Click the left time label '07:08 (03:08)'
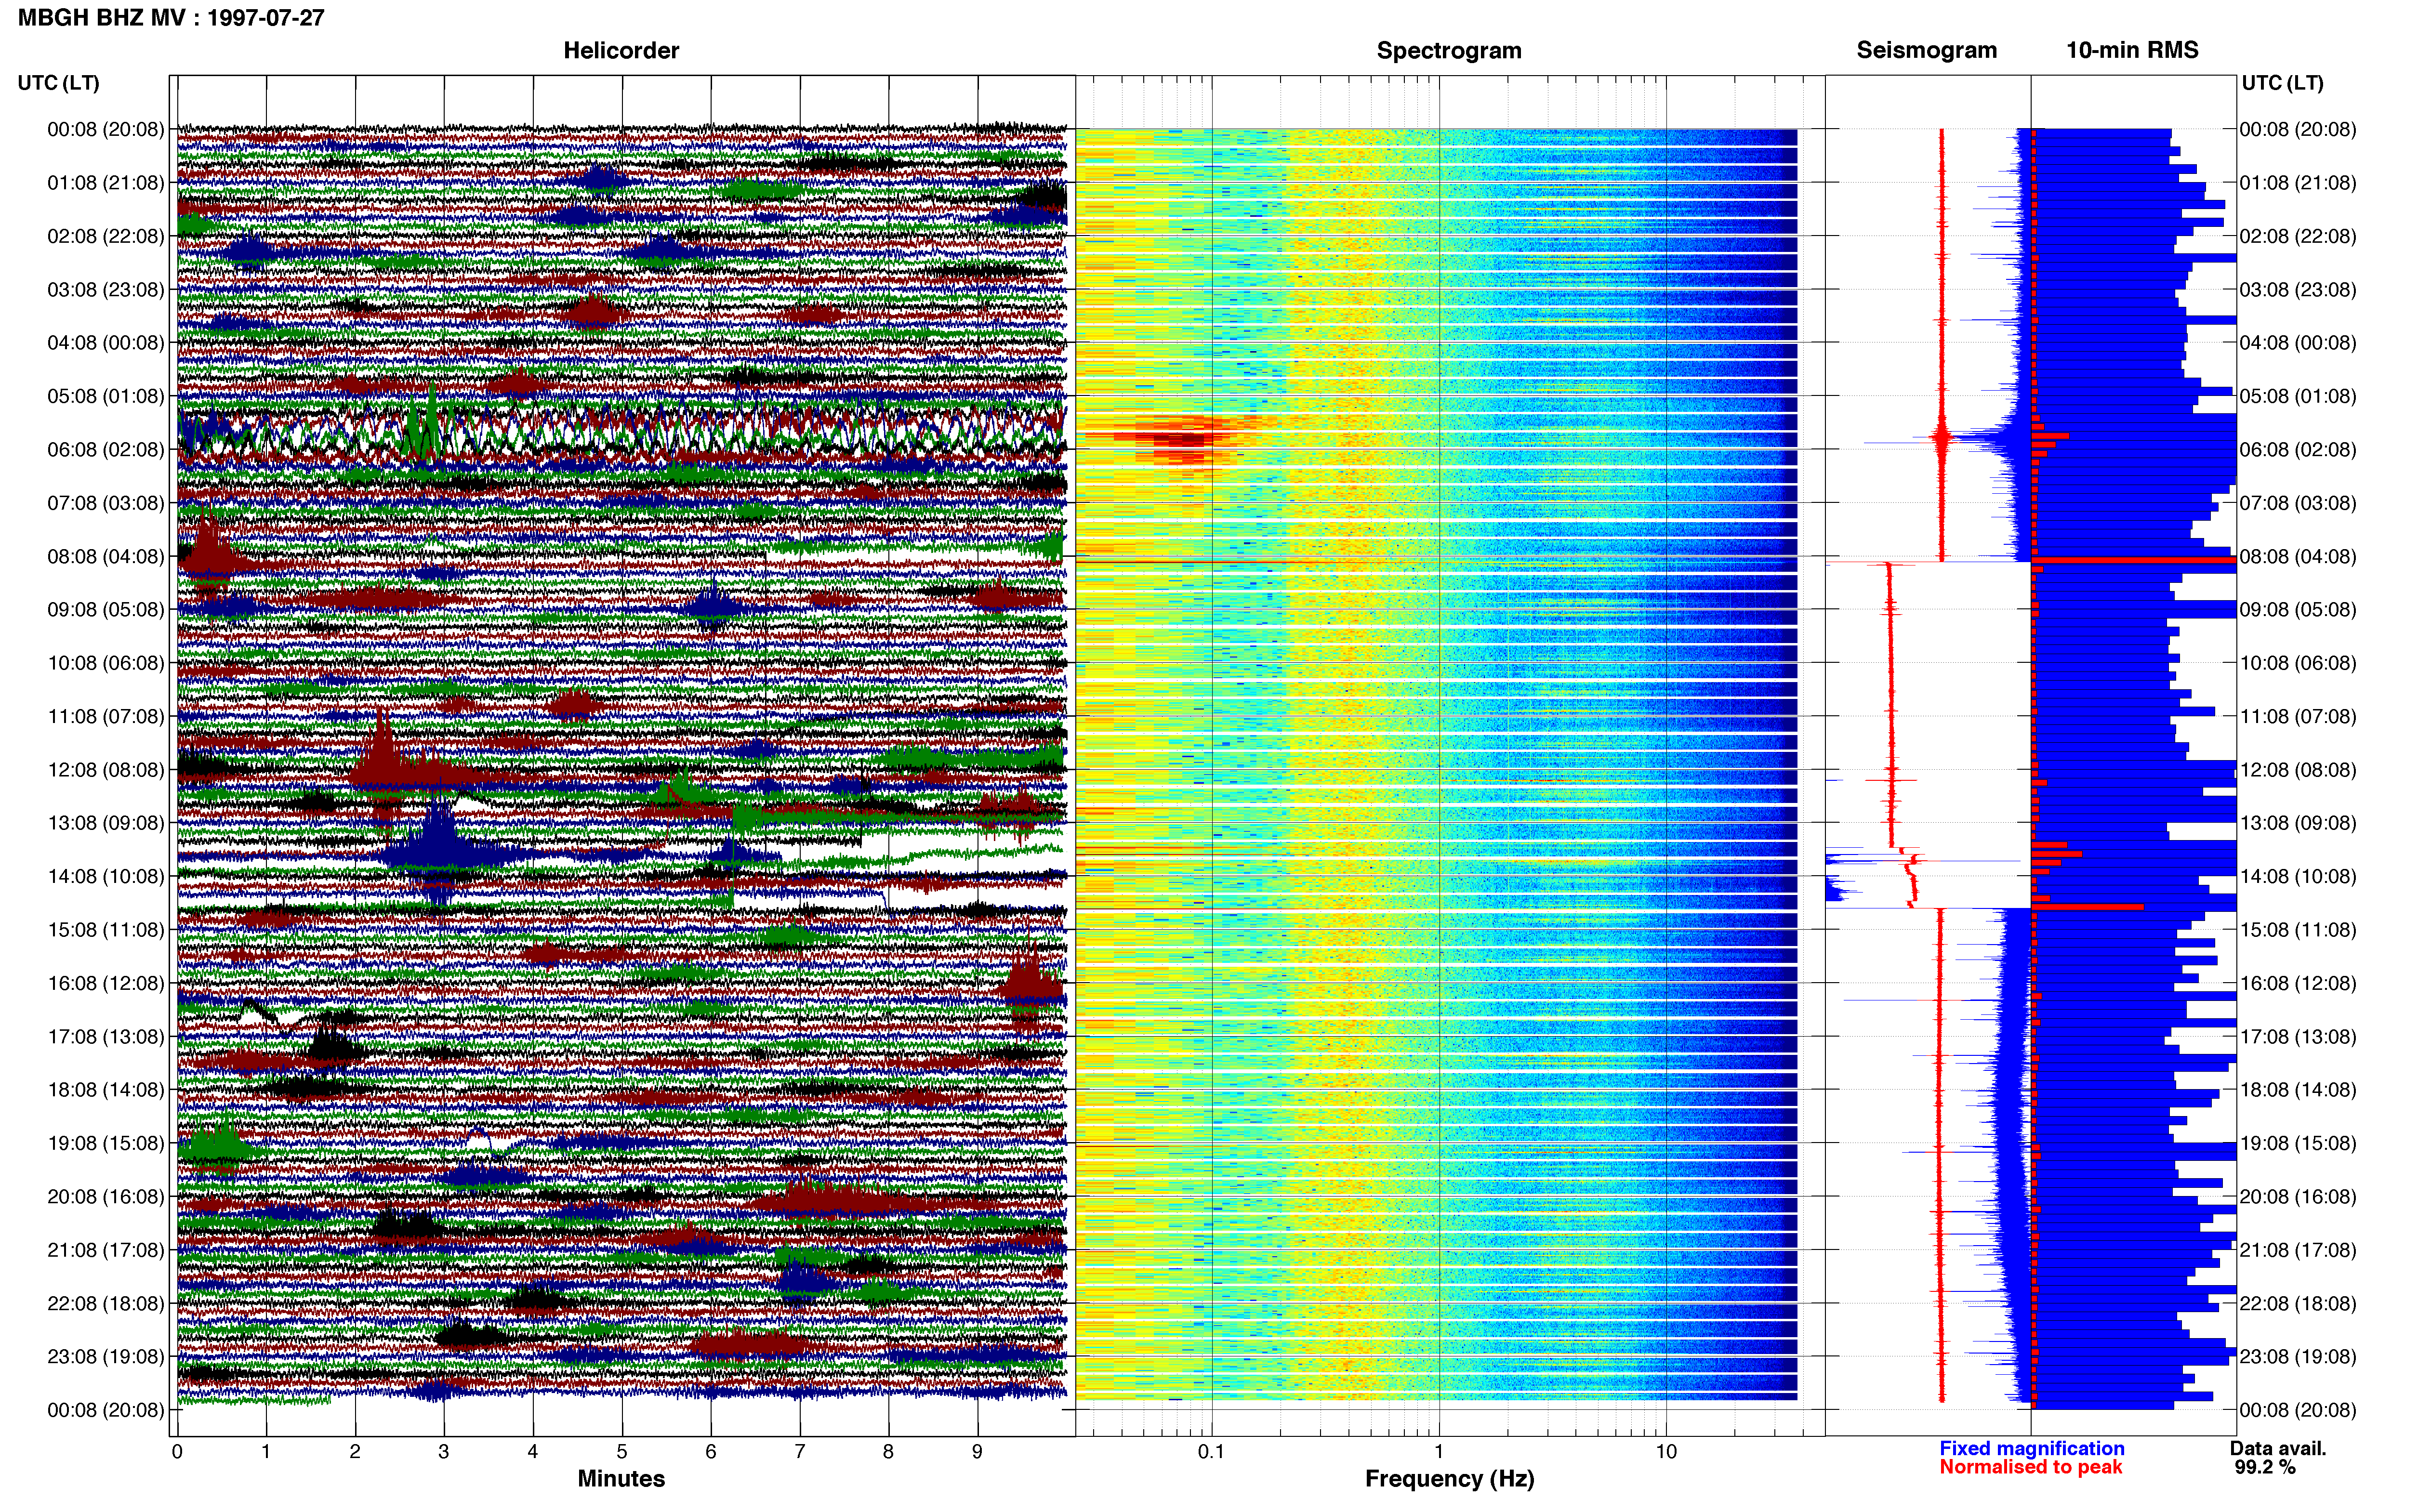Viewport: 2418px width, 1512px height. (105, 503)
